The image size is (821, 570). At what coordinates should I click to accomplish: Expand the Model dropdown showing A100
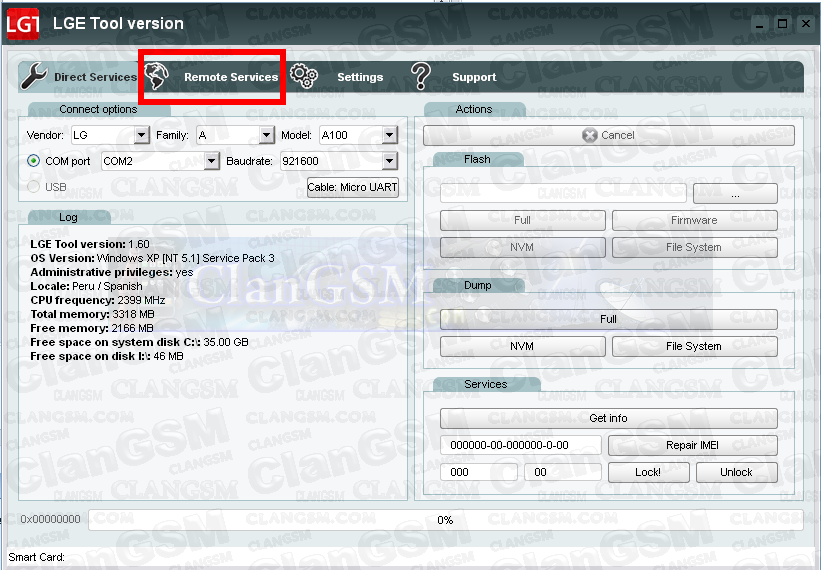(389, 136)
